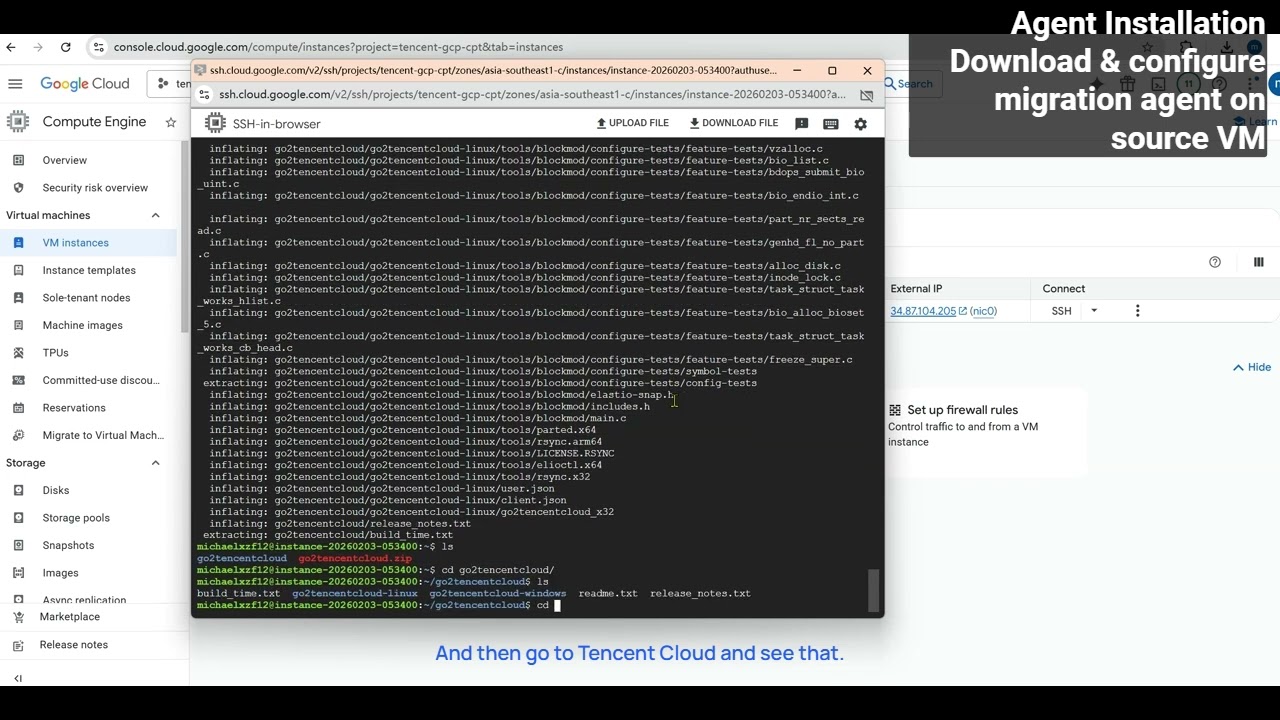
Task: Click the Overview sidebar icon
Action: coord(18,160)
